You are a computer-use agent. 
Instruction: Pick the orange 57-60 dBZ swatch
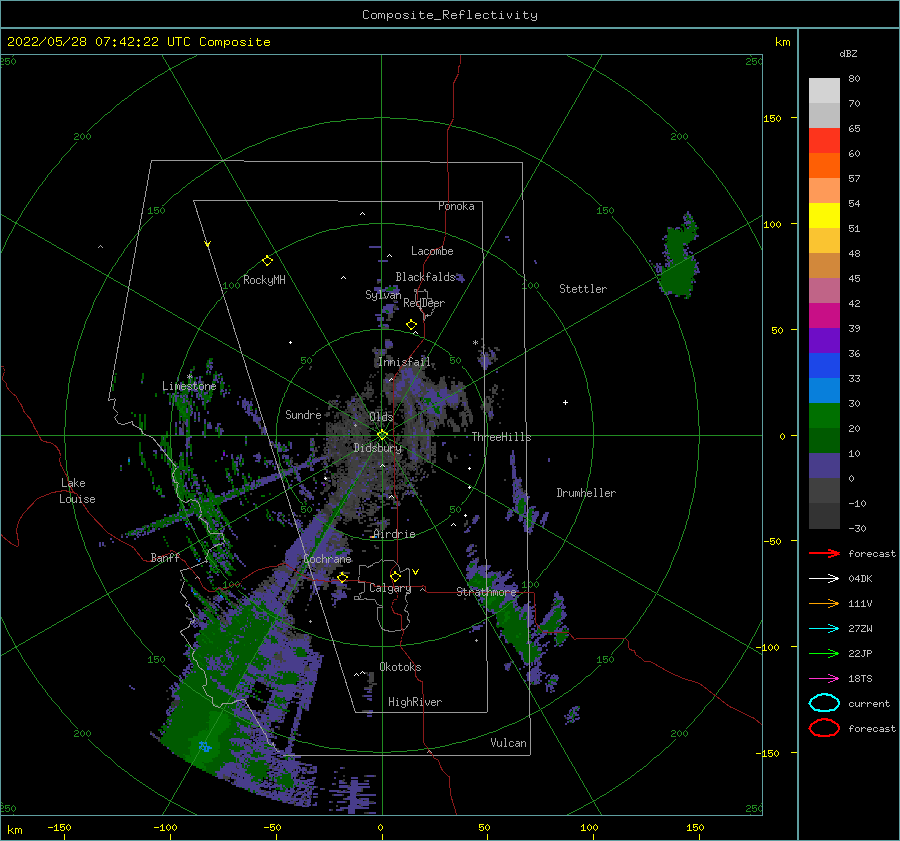point(824,166)
